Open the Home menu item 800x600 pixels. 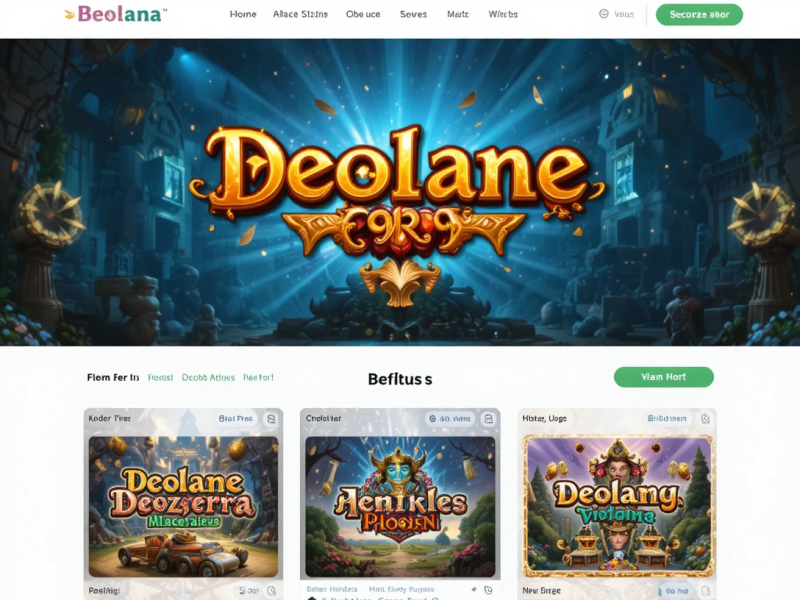243,14
